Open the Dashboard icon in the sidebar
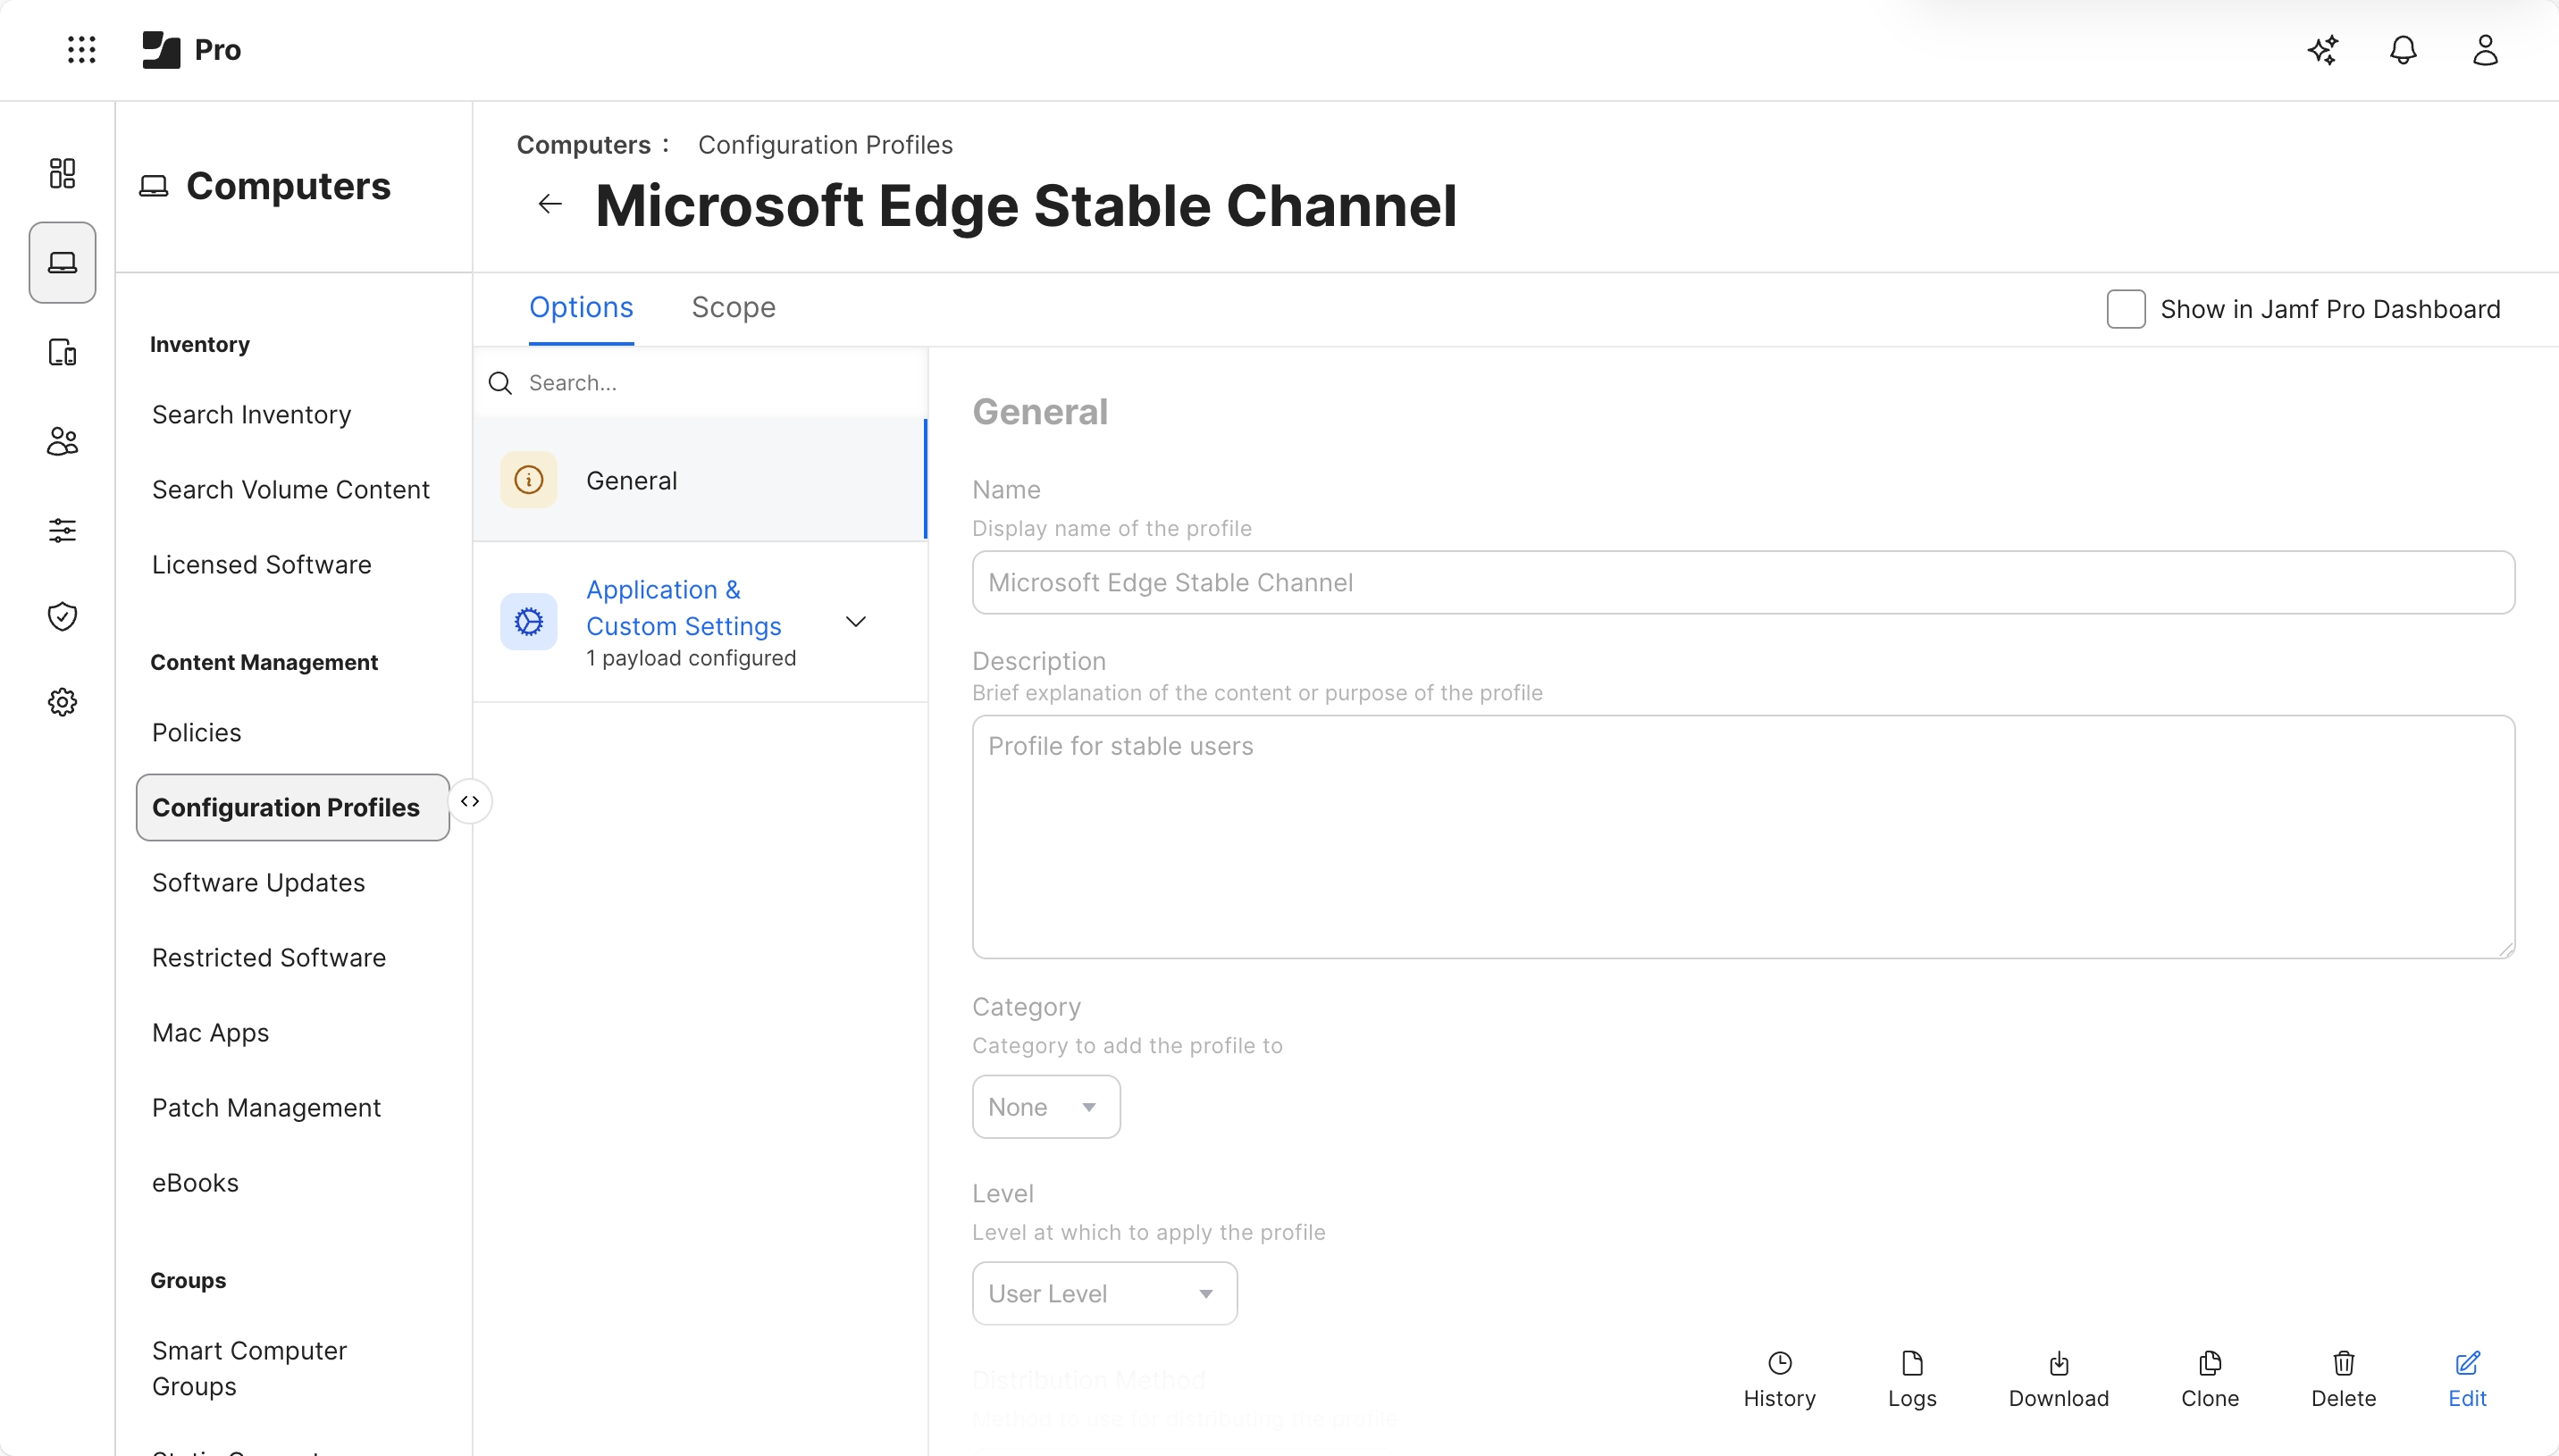 tap(61, 172)
